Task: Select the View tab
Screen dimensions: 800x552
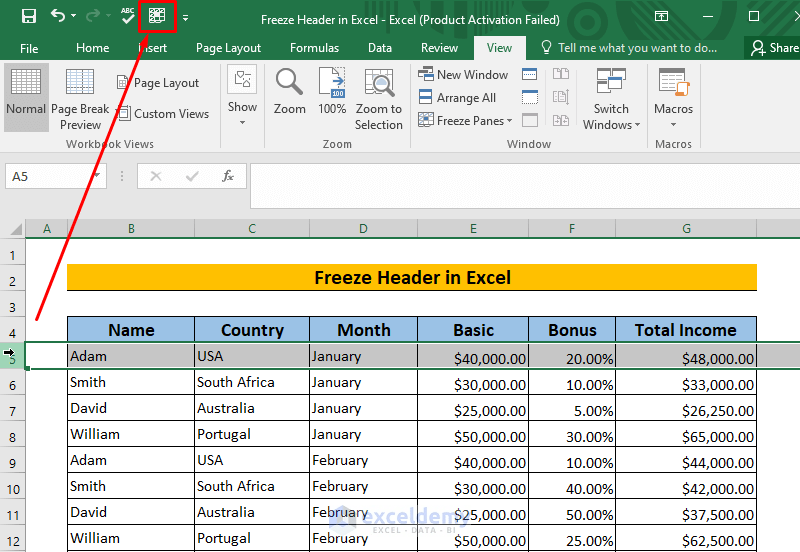Action: click(x=499, y=48)
